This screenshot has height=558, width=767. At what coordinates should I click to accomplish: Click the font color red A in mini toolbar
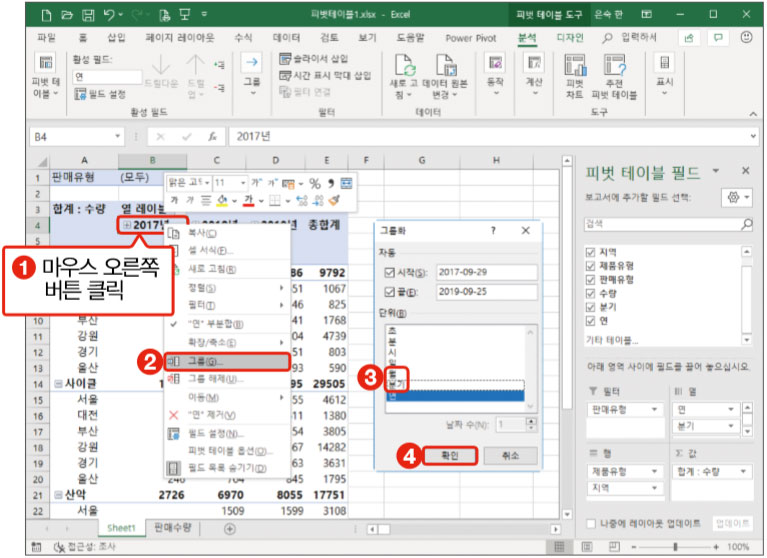pyautogui.click(x=248, y=200)
